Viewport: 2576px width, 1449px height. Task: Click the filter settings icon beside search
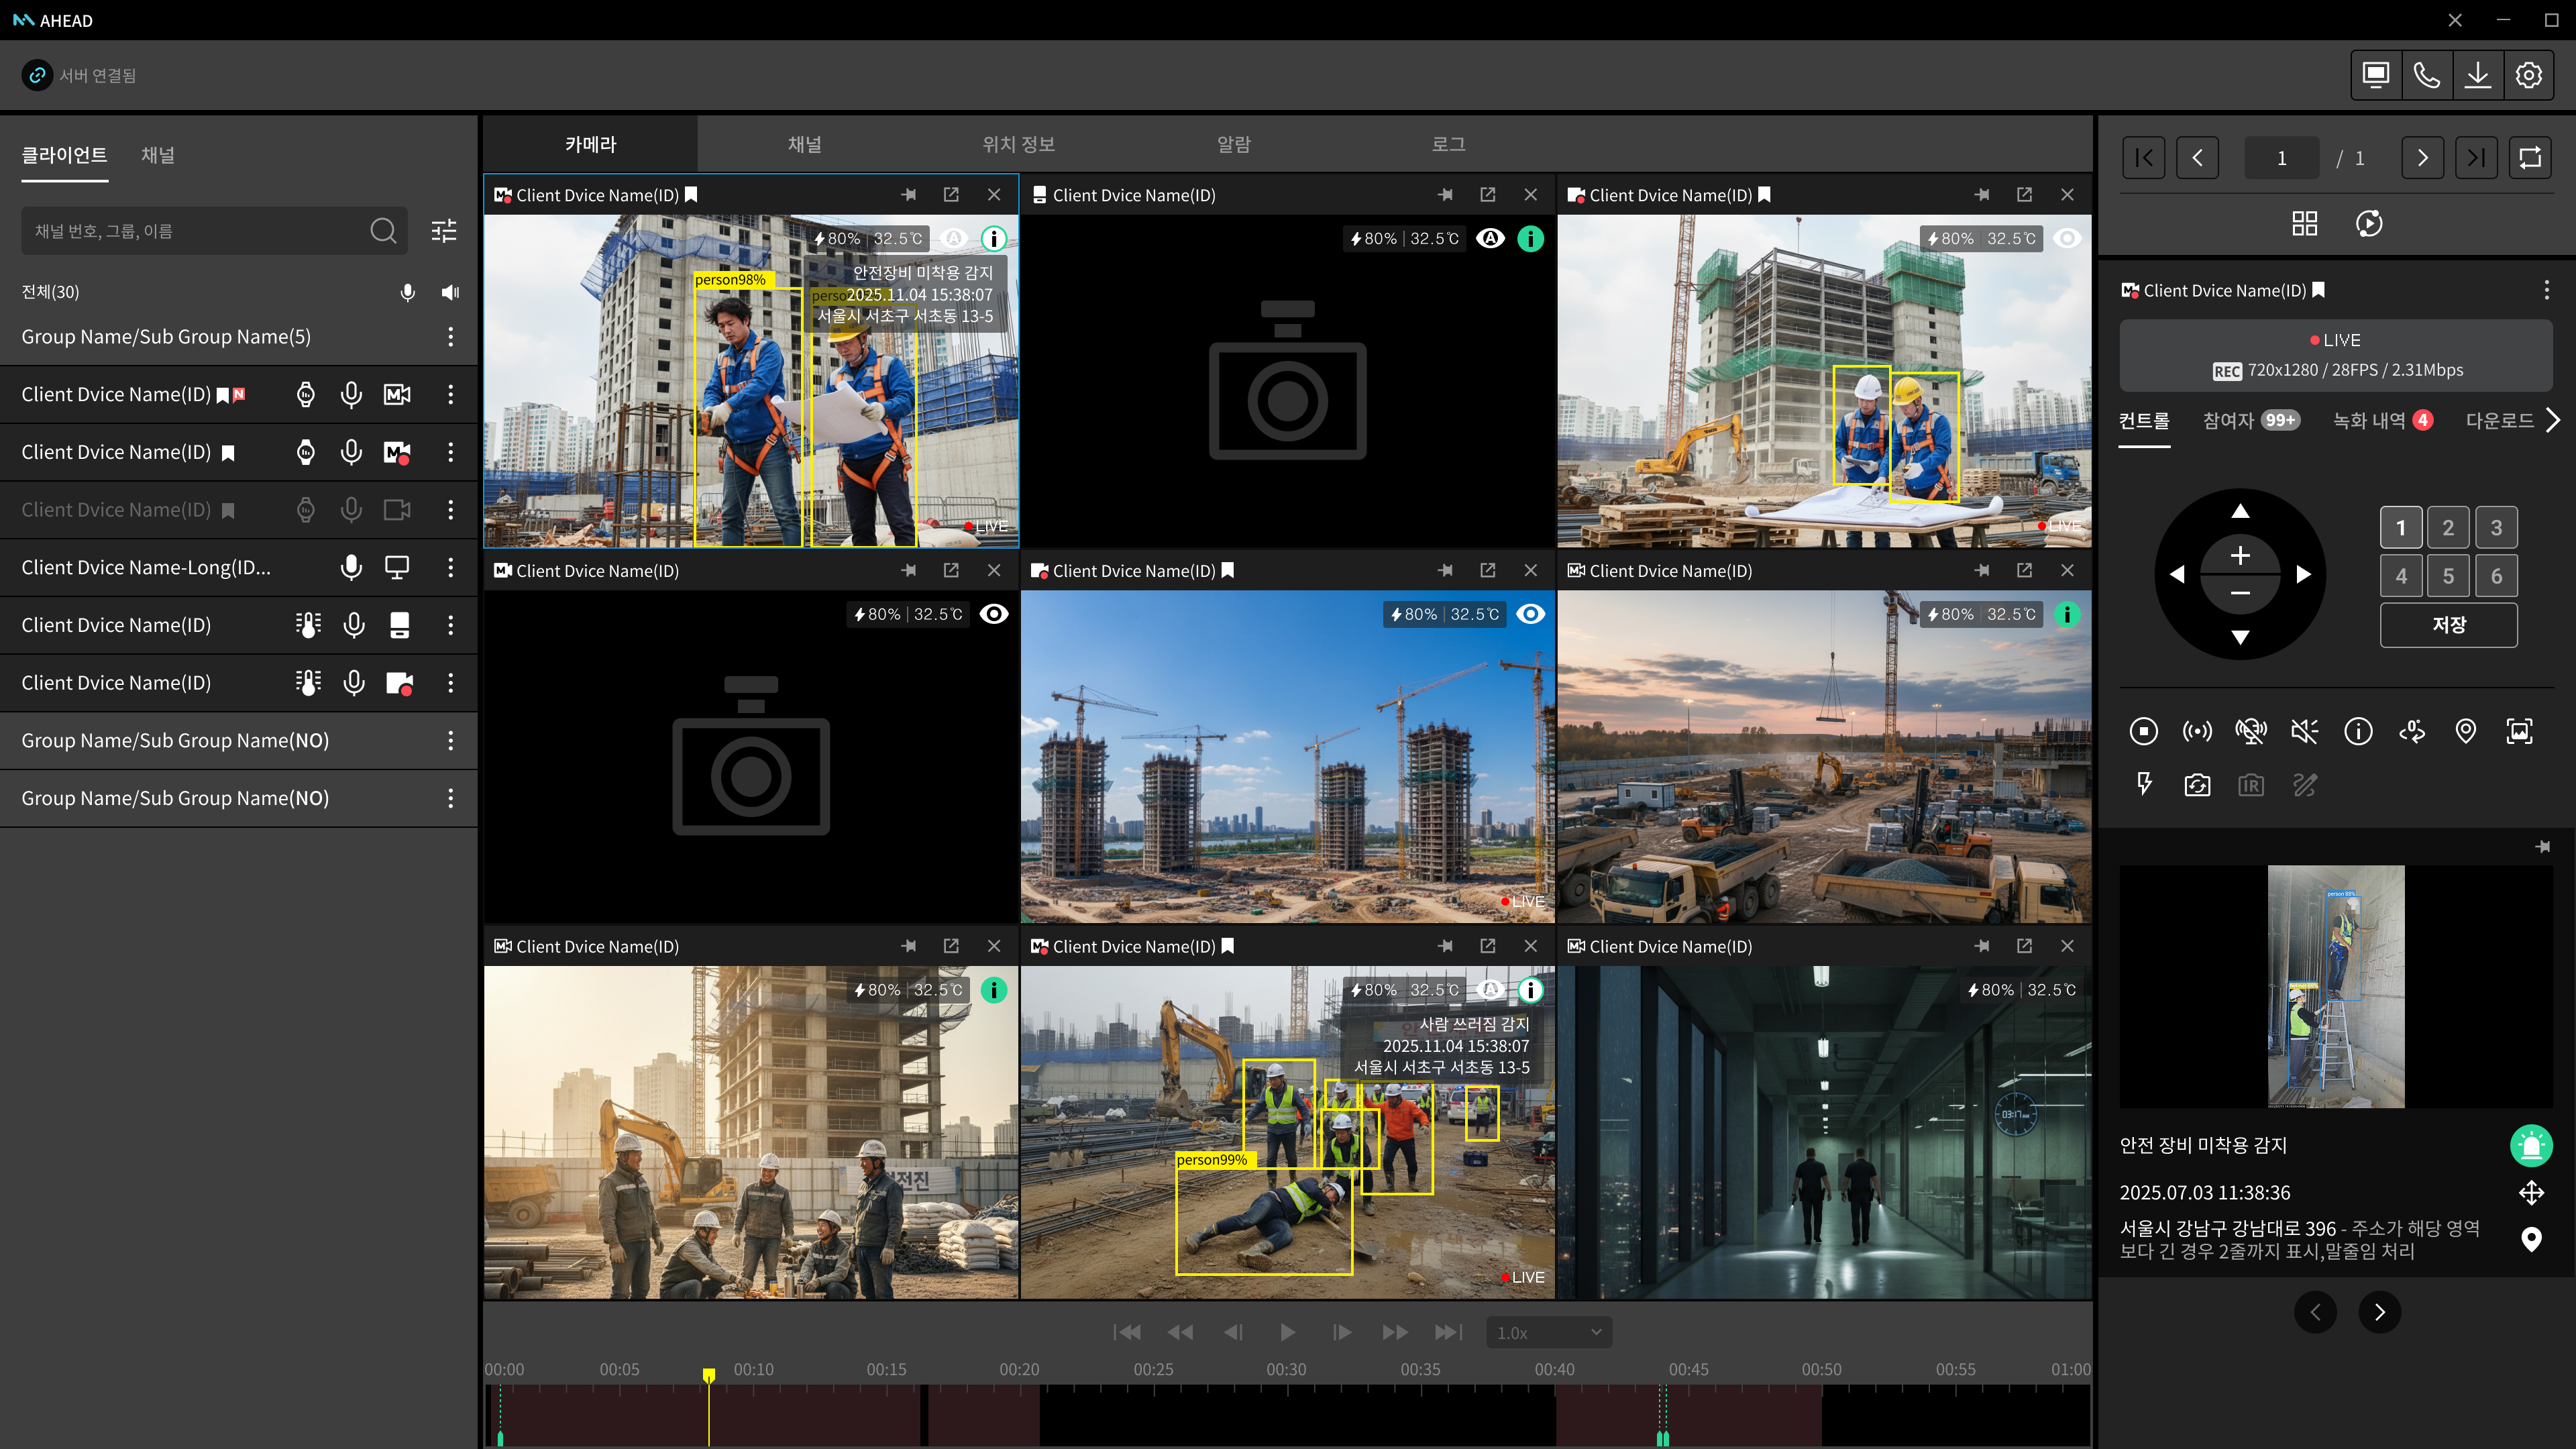[x=443, y=231]
